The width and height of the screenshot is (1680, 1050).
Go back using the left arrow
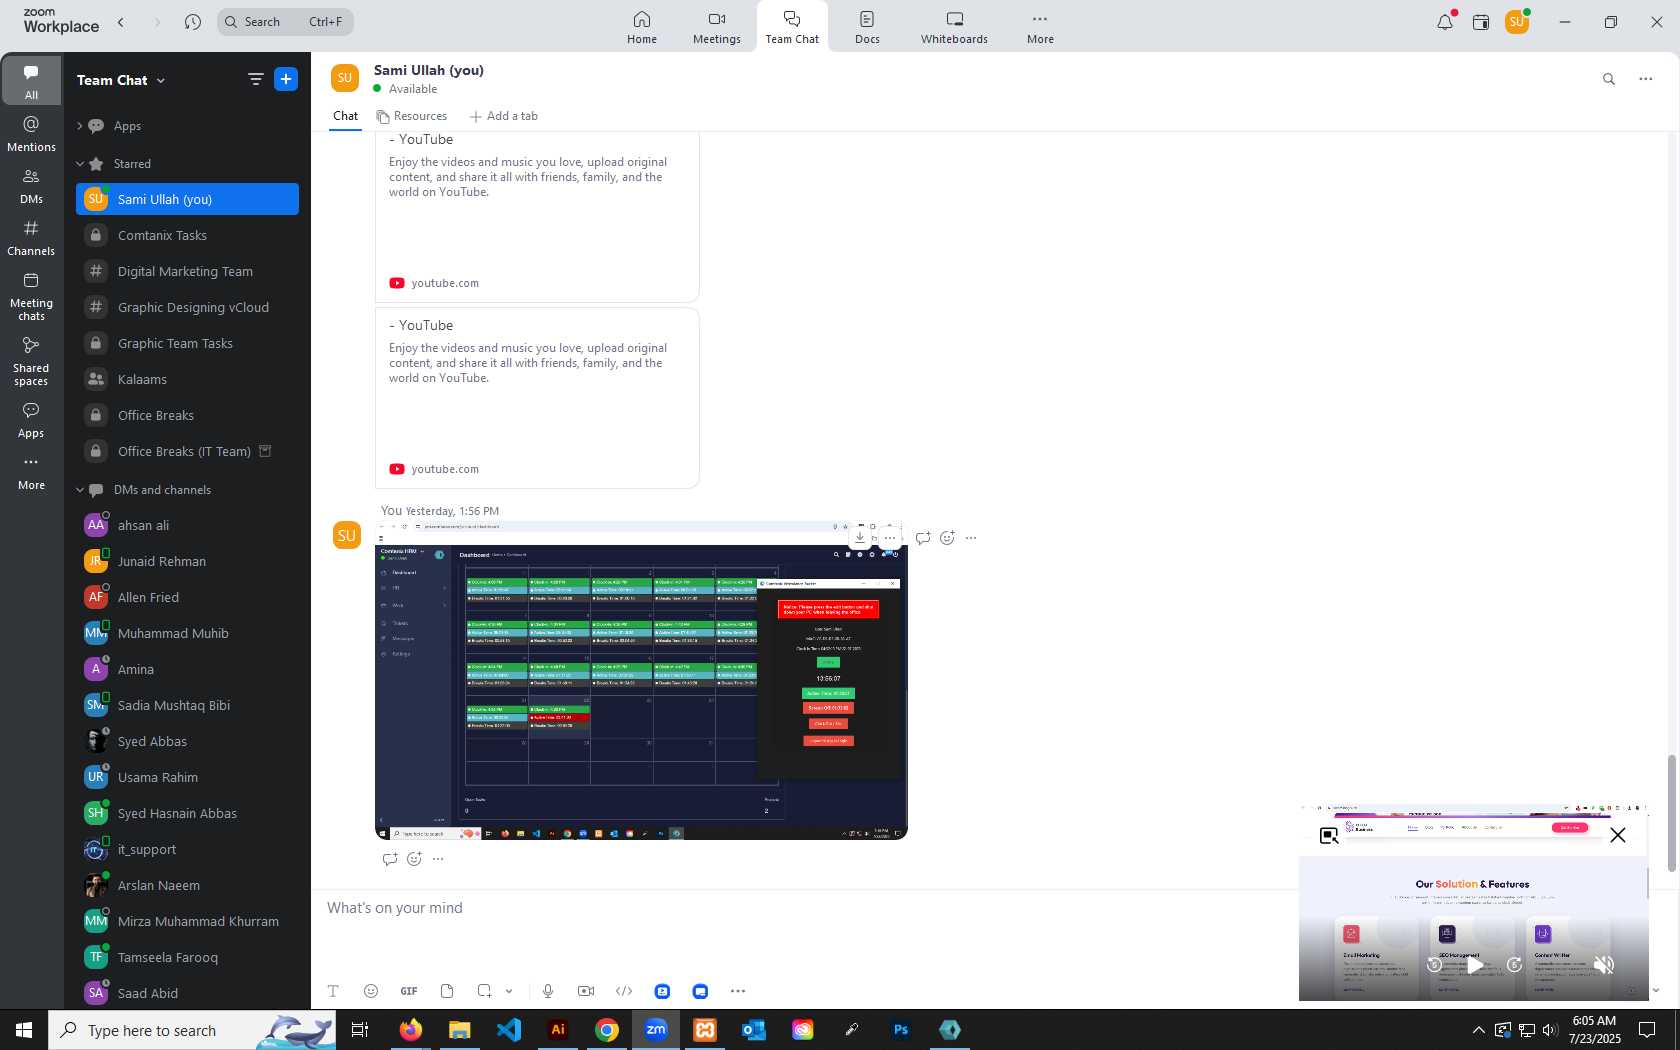point(121,22)
